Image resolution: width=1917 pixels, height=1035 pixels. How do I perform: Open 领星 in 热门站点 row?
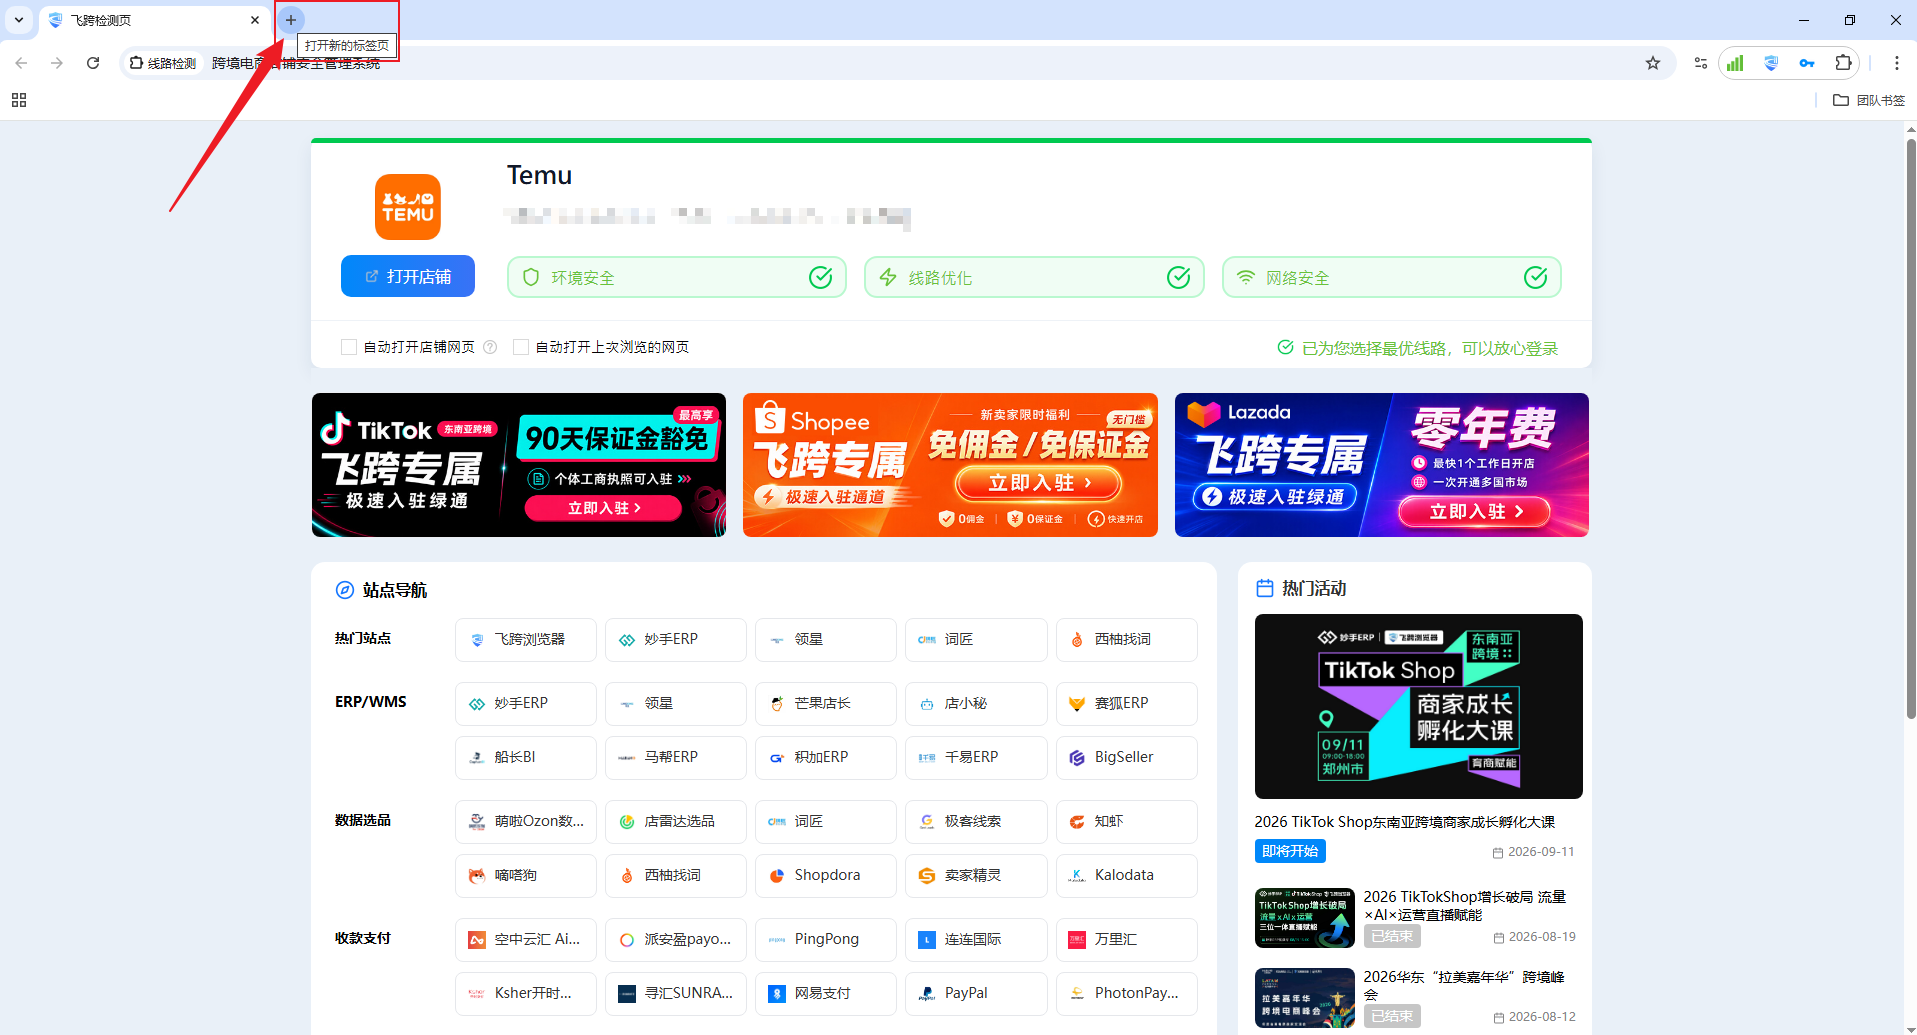(x=826, y=640)
